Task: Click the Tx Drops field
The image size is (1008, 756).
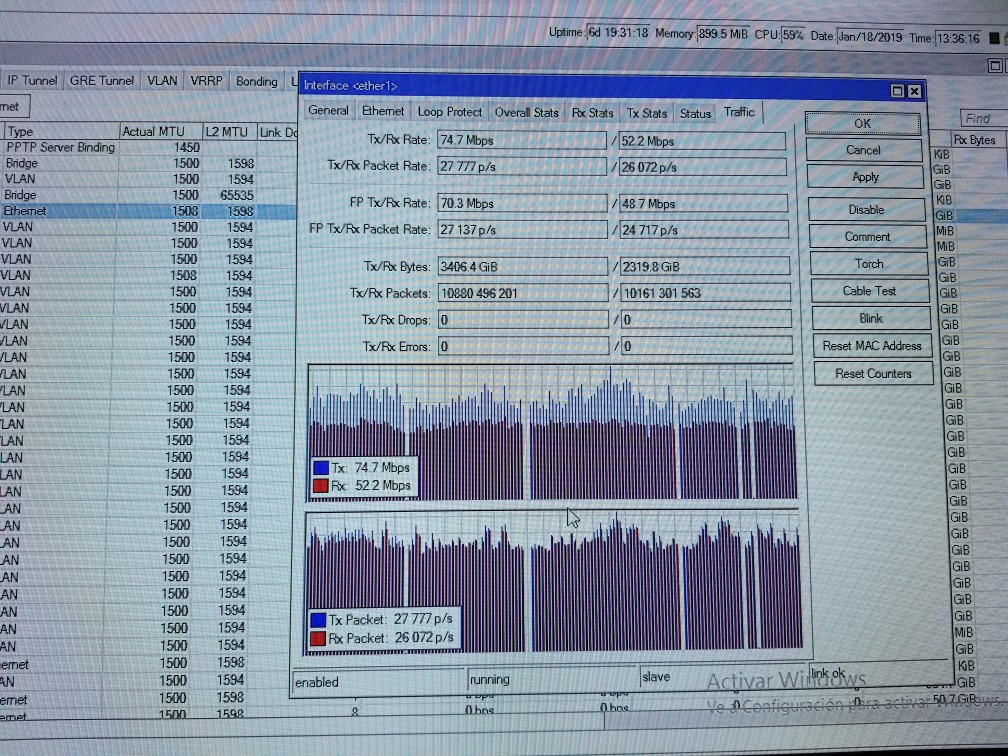Action: click(x=523, y=320)
